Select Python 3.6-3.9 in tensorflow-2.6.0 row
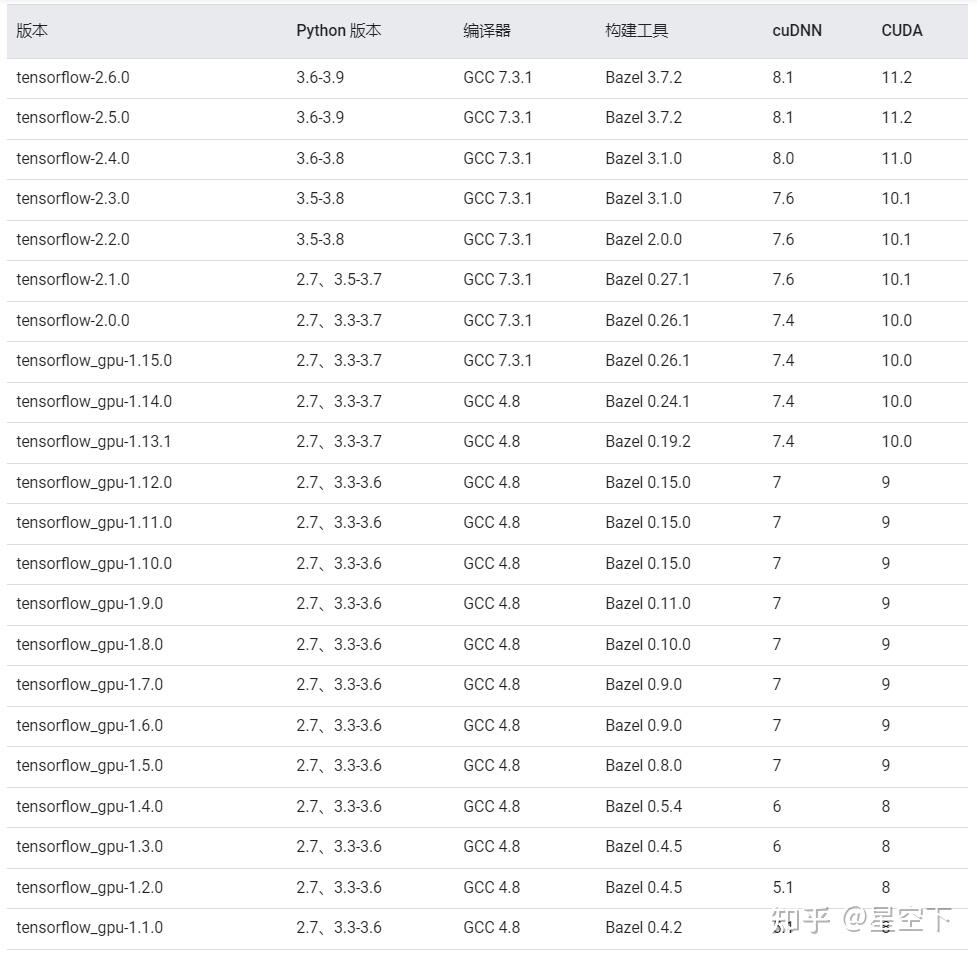977x959 pixels. coord(320,77)
